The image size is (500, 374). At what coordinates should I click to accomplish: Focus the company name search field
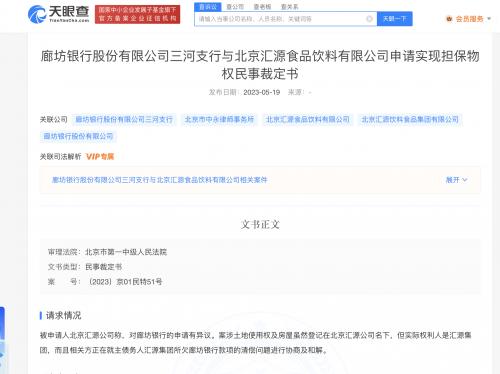(281, 19)
